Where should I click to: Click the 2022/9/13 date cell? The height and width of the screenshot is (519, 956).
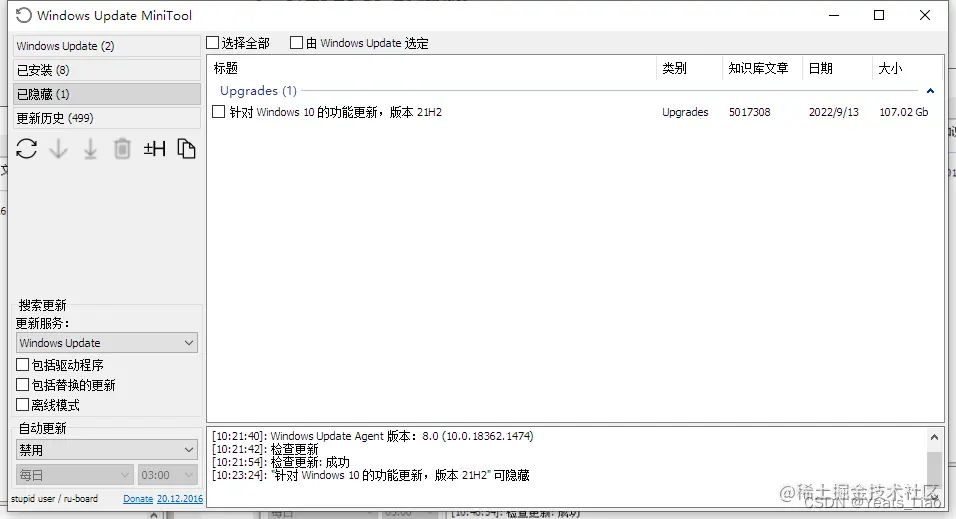tap(833, 112)
